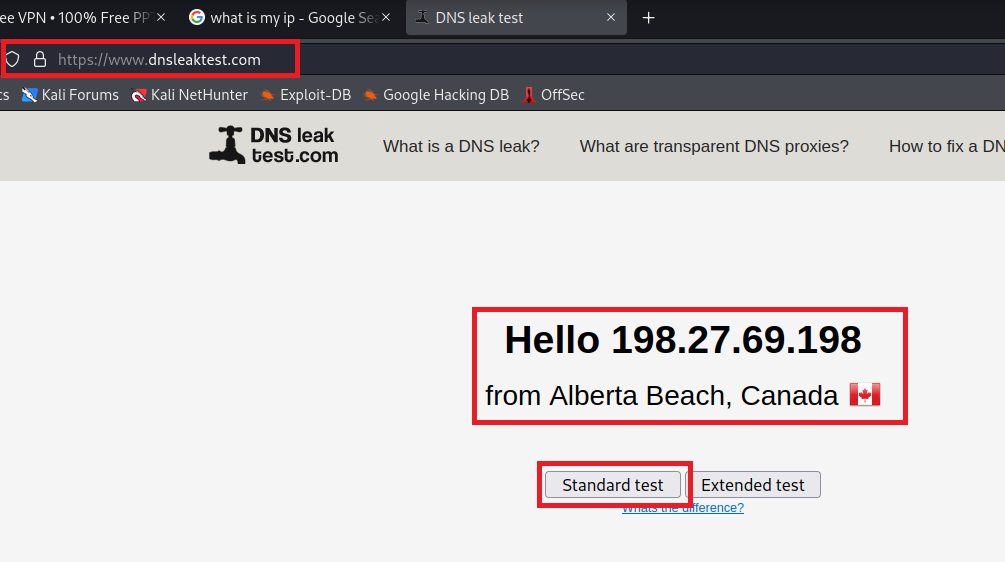Open the Kali NetHunter bookmark

pos(189,95)
